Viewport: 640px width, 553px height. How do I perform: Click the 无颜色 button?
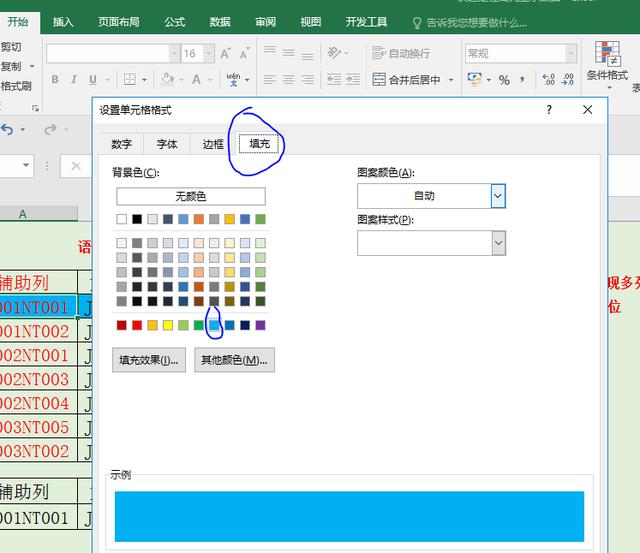tap(191, 196)
